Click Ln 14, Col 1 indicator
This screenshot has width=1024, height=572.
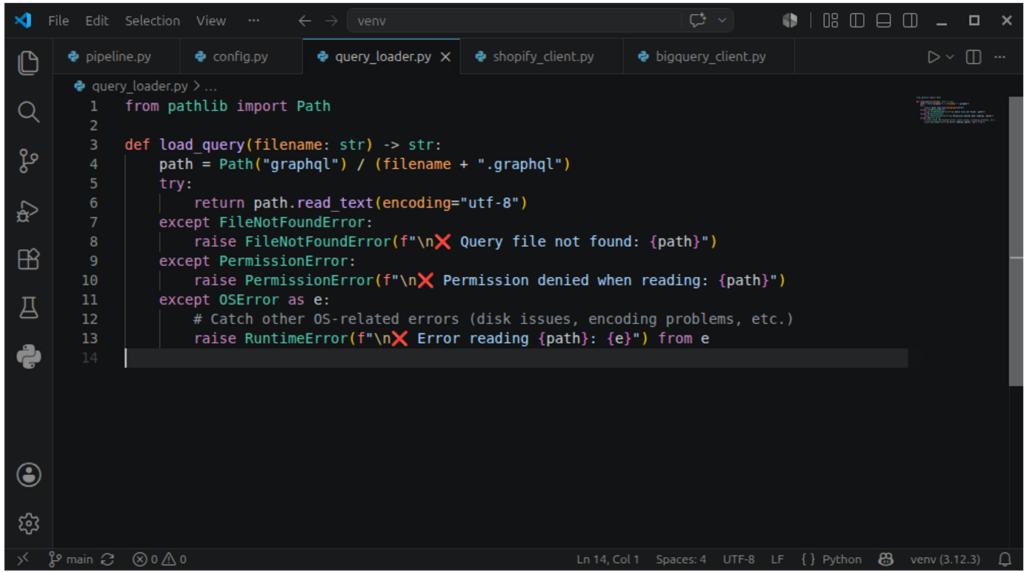pos(607,560)
